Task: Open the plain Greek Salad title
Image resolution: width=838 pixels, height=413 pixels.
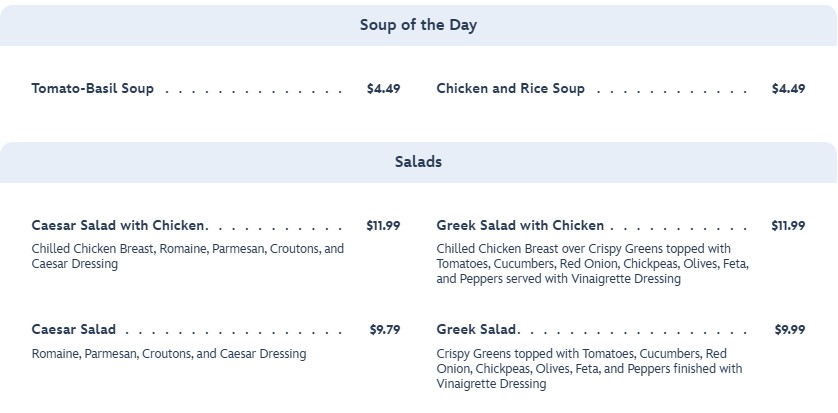Action: [x=476, y=330]
